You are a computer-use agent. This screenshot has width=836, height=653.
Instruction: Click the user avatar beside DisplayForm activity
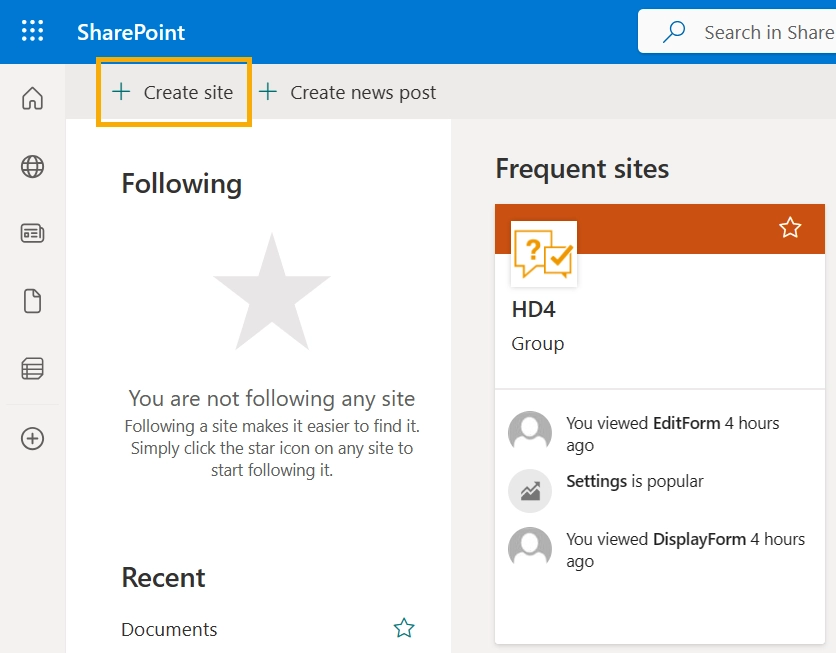coord(530,549)
